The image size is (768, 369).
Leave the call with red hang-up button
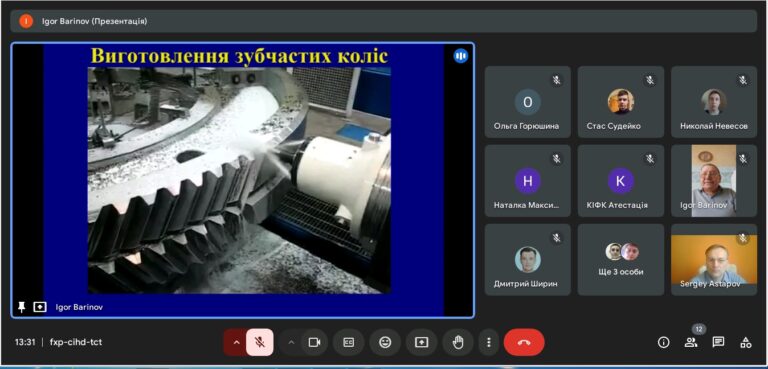pos(524,343)
